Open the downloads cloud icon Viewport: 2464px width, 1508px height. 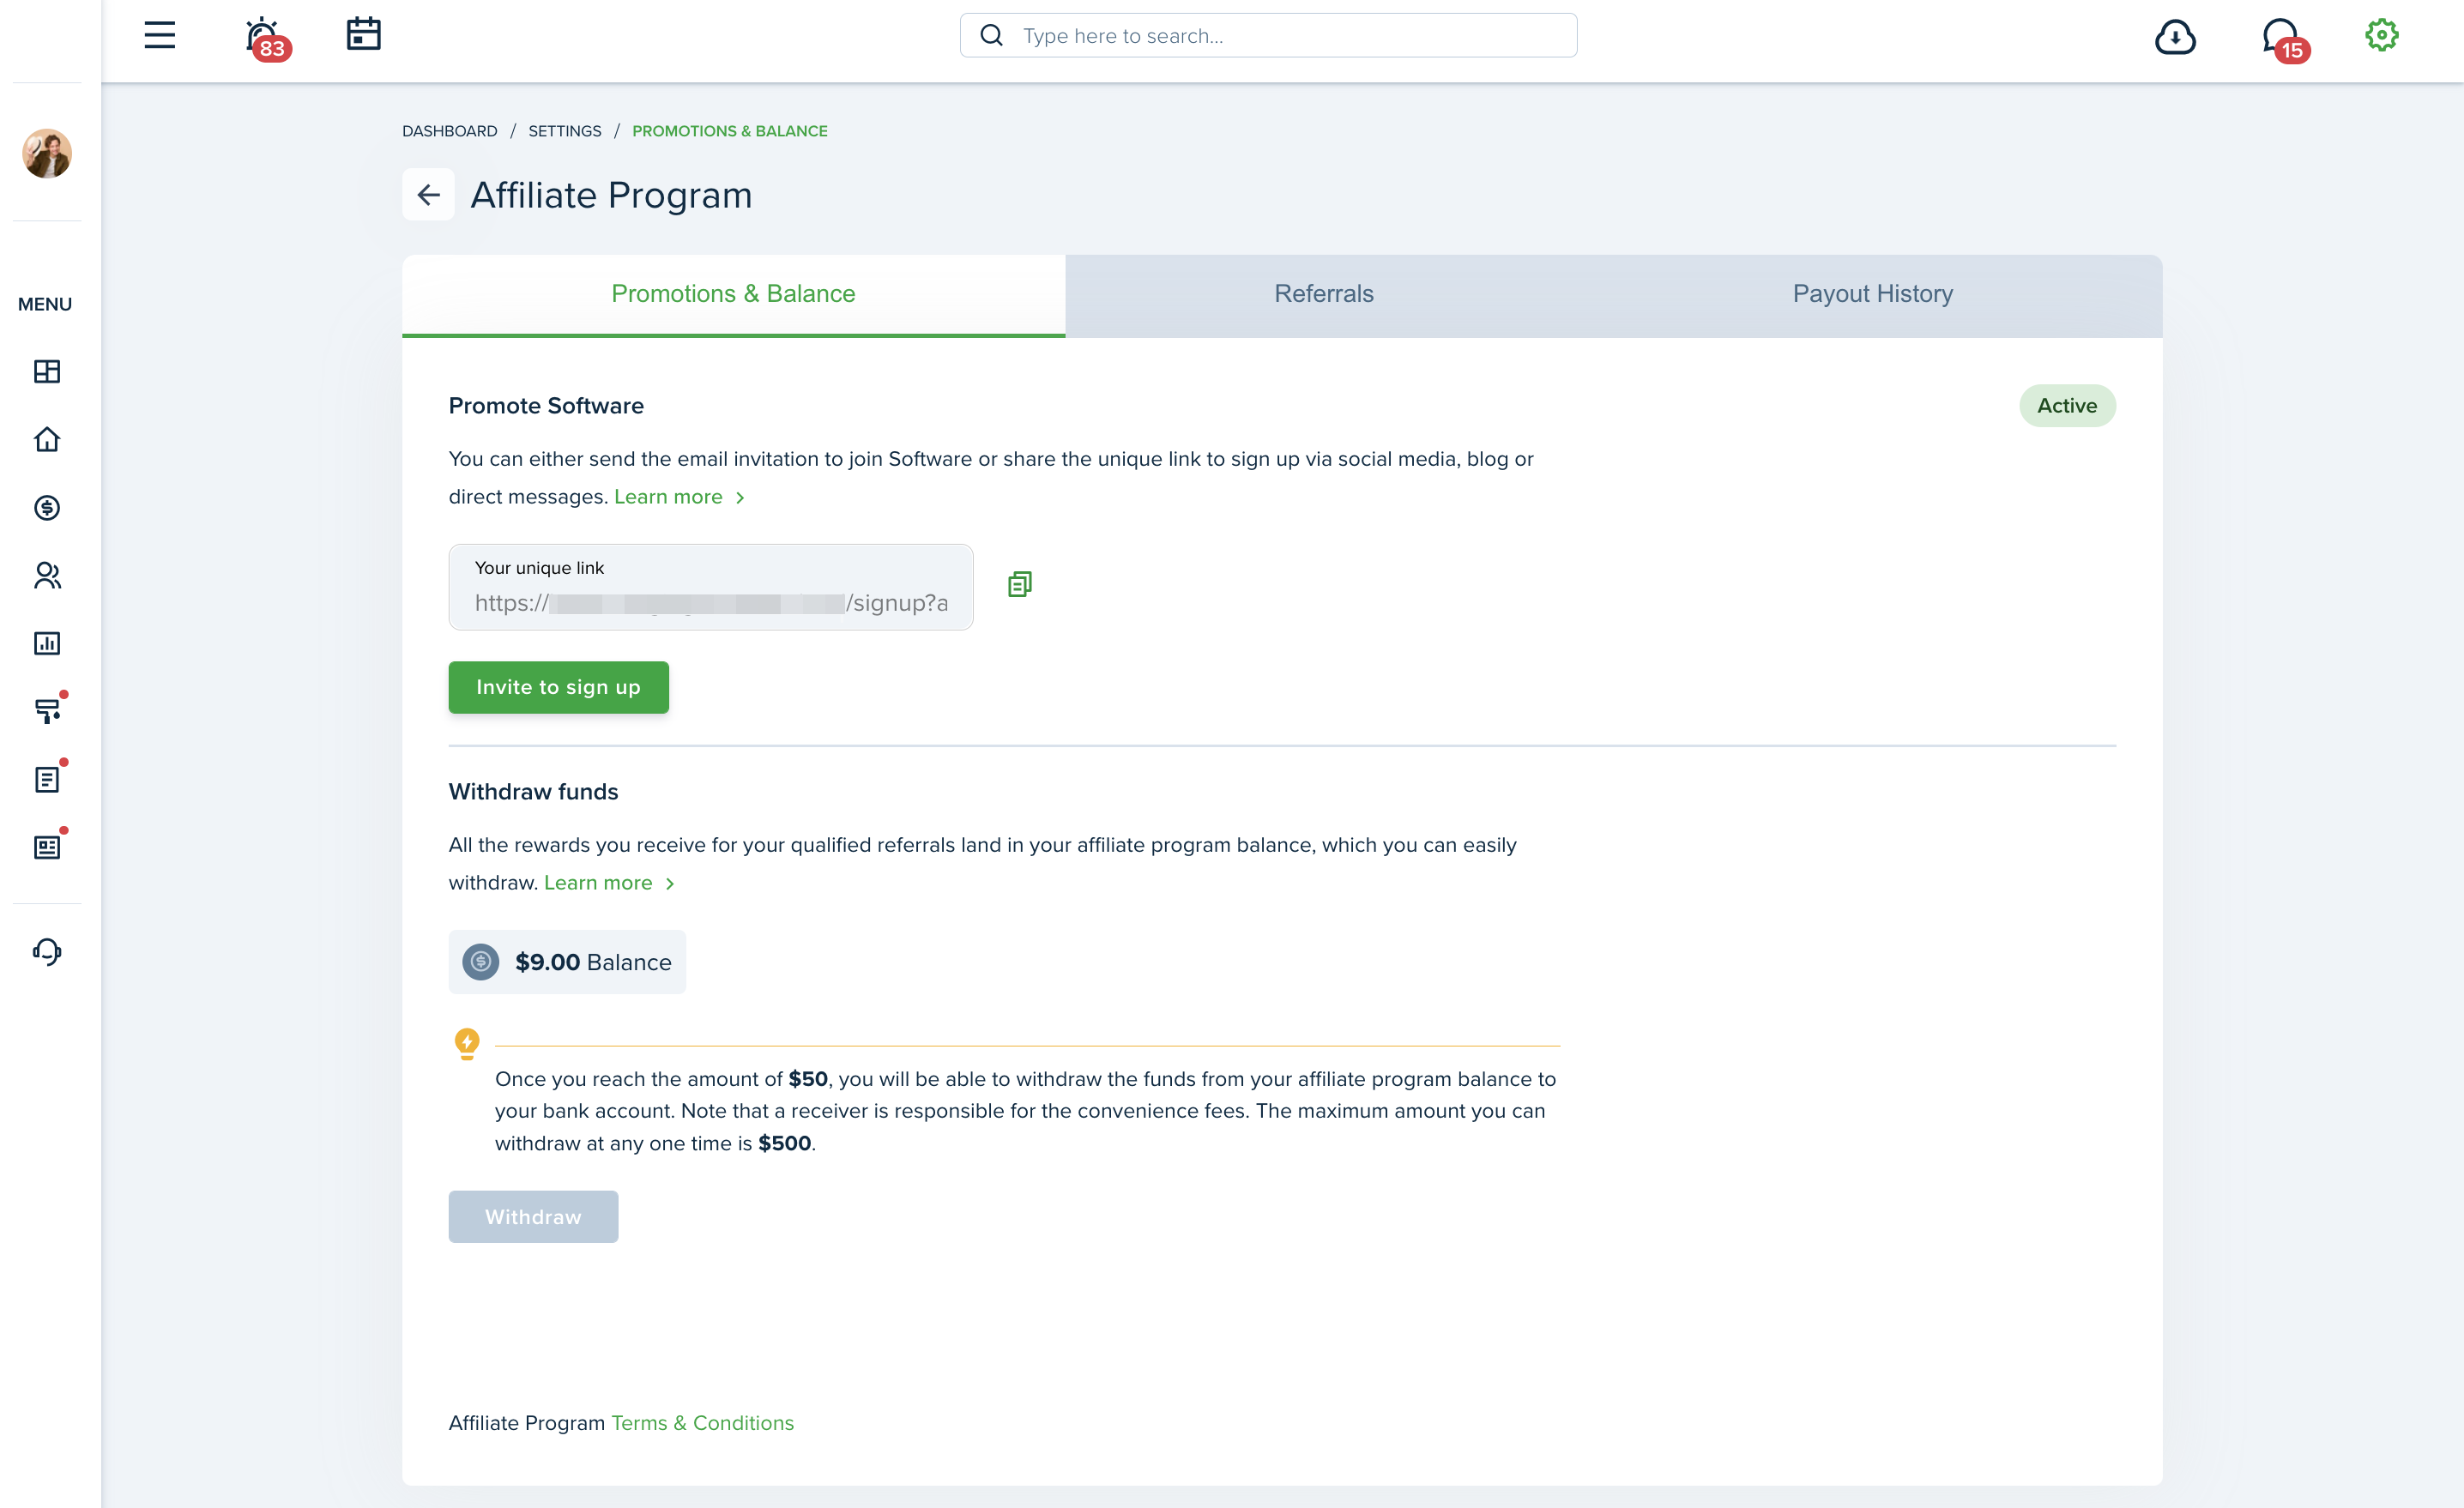point(2176,36)
